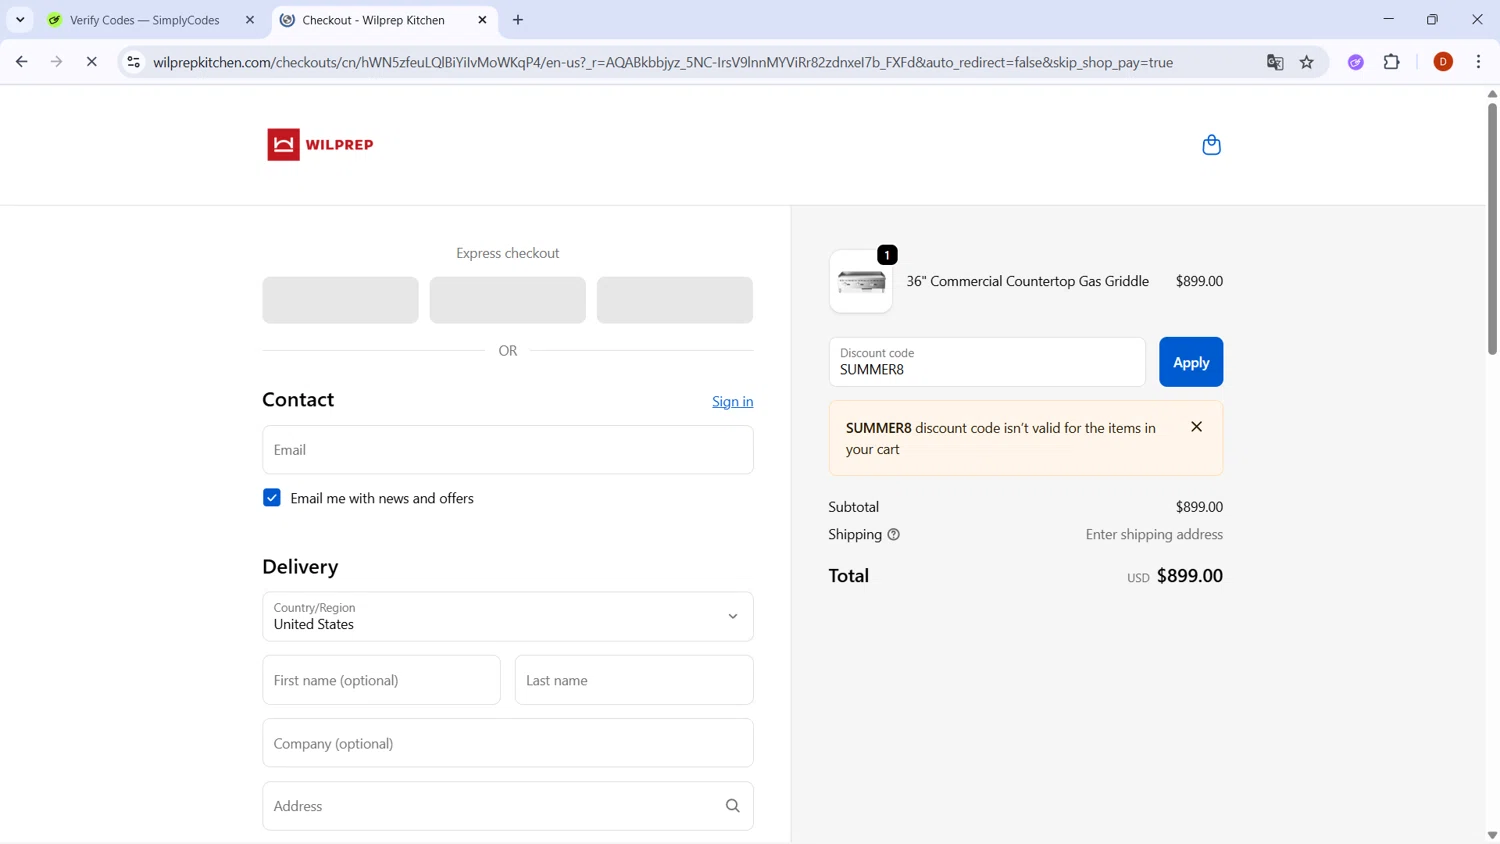Image resolution: width=1500 pixels, height=844 pixels.
Task: Click the middle express checkout button
Action: 508,300
